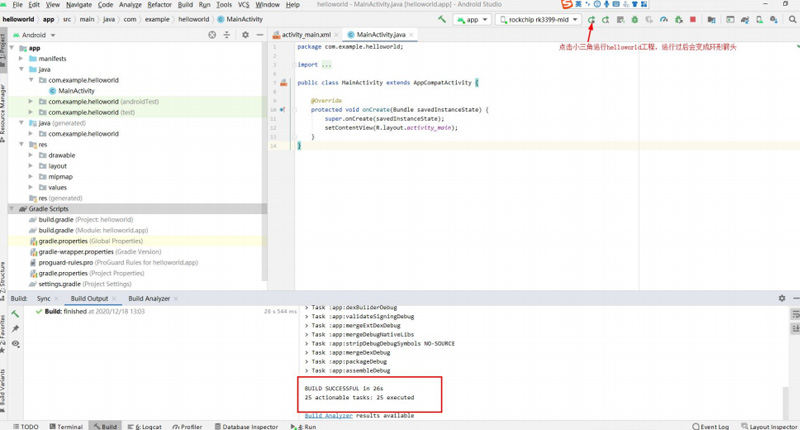The height and width of the screenshot is (430, 800).
Task: Click Attach Debugger to Android Process icon
Action: click(679, 19)
